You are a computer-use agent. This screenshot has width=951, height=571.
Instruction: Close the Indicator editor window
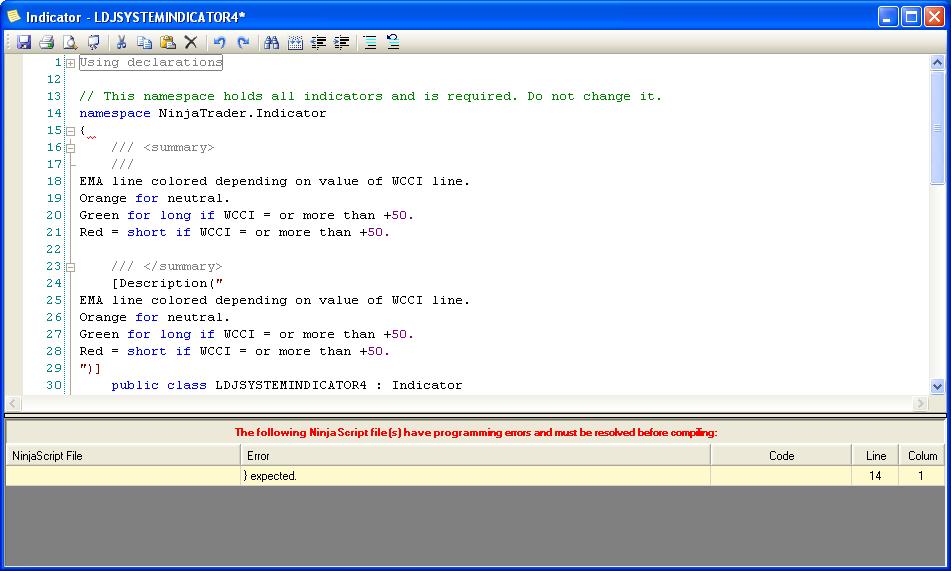[934, 16]
